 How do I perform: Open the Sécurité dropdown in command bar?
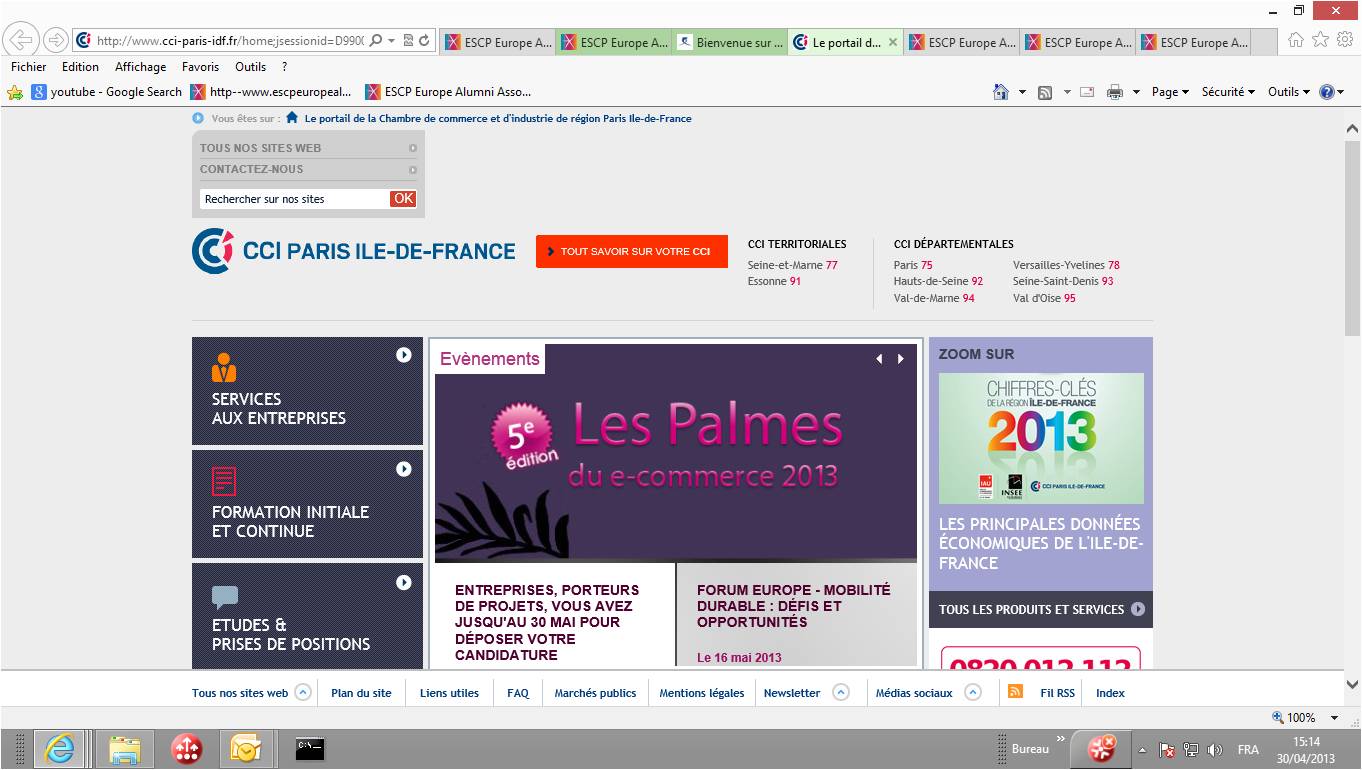tap(1228, 92)
